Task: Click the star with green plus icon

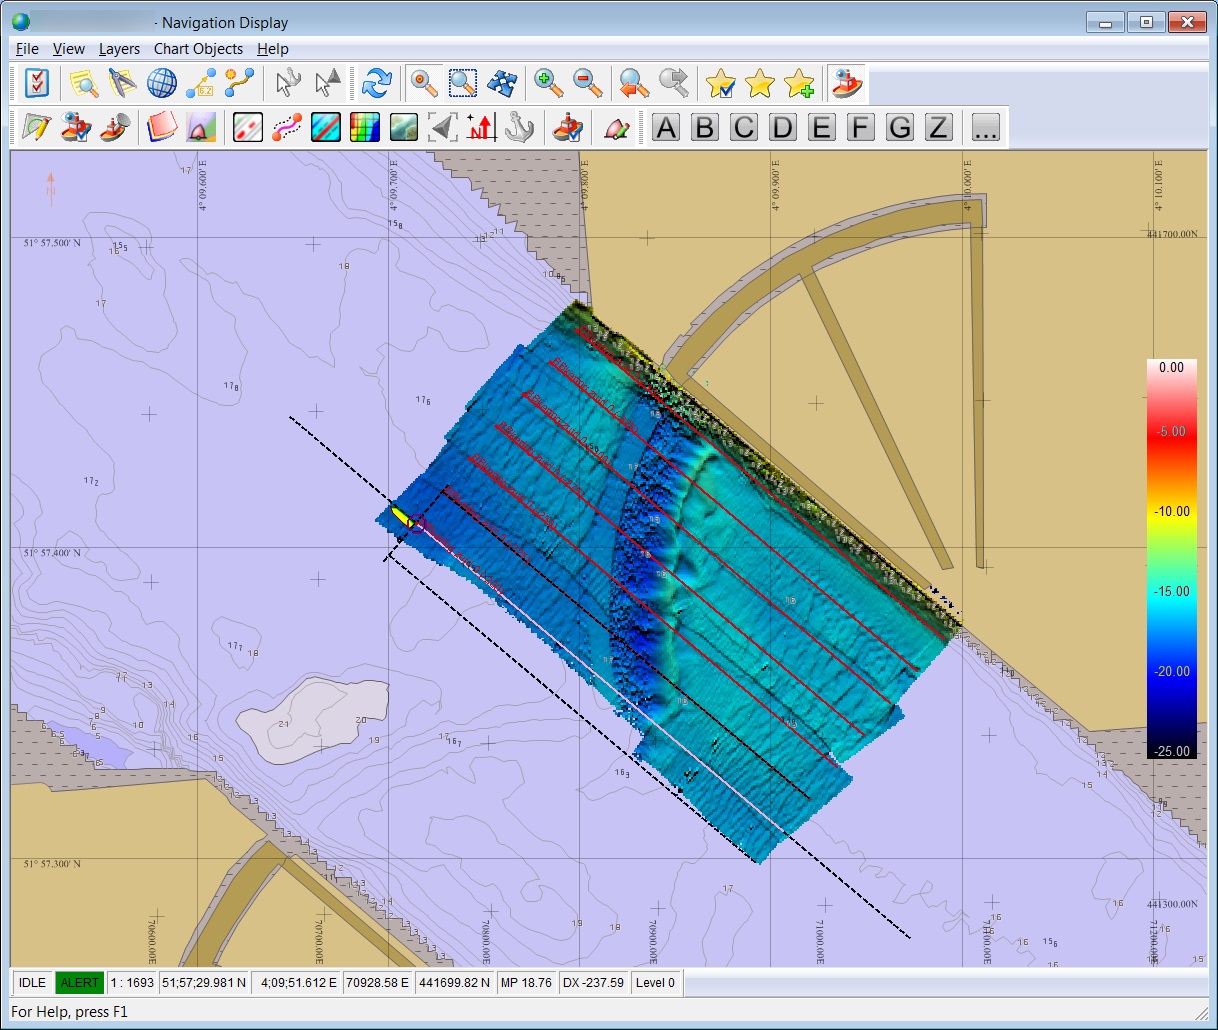Action: pos(799,84)
